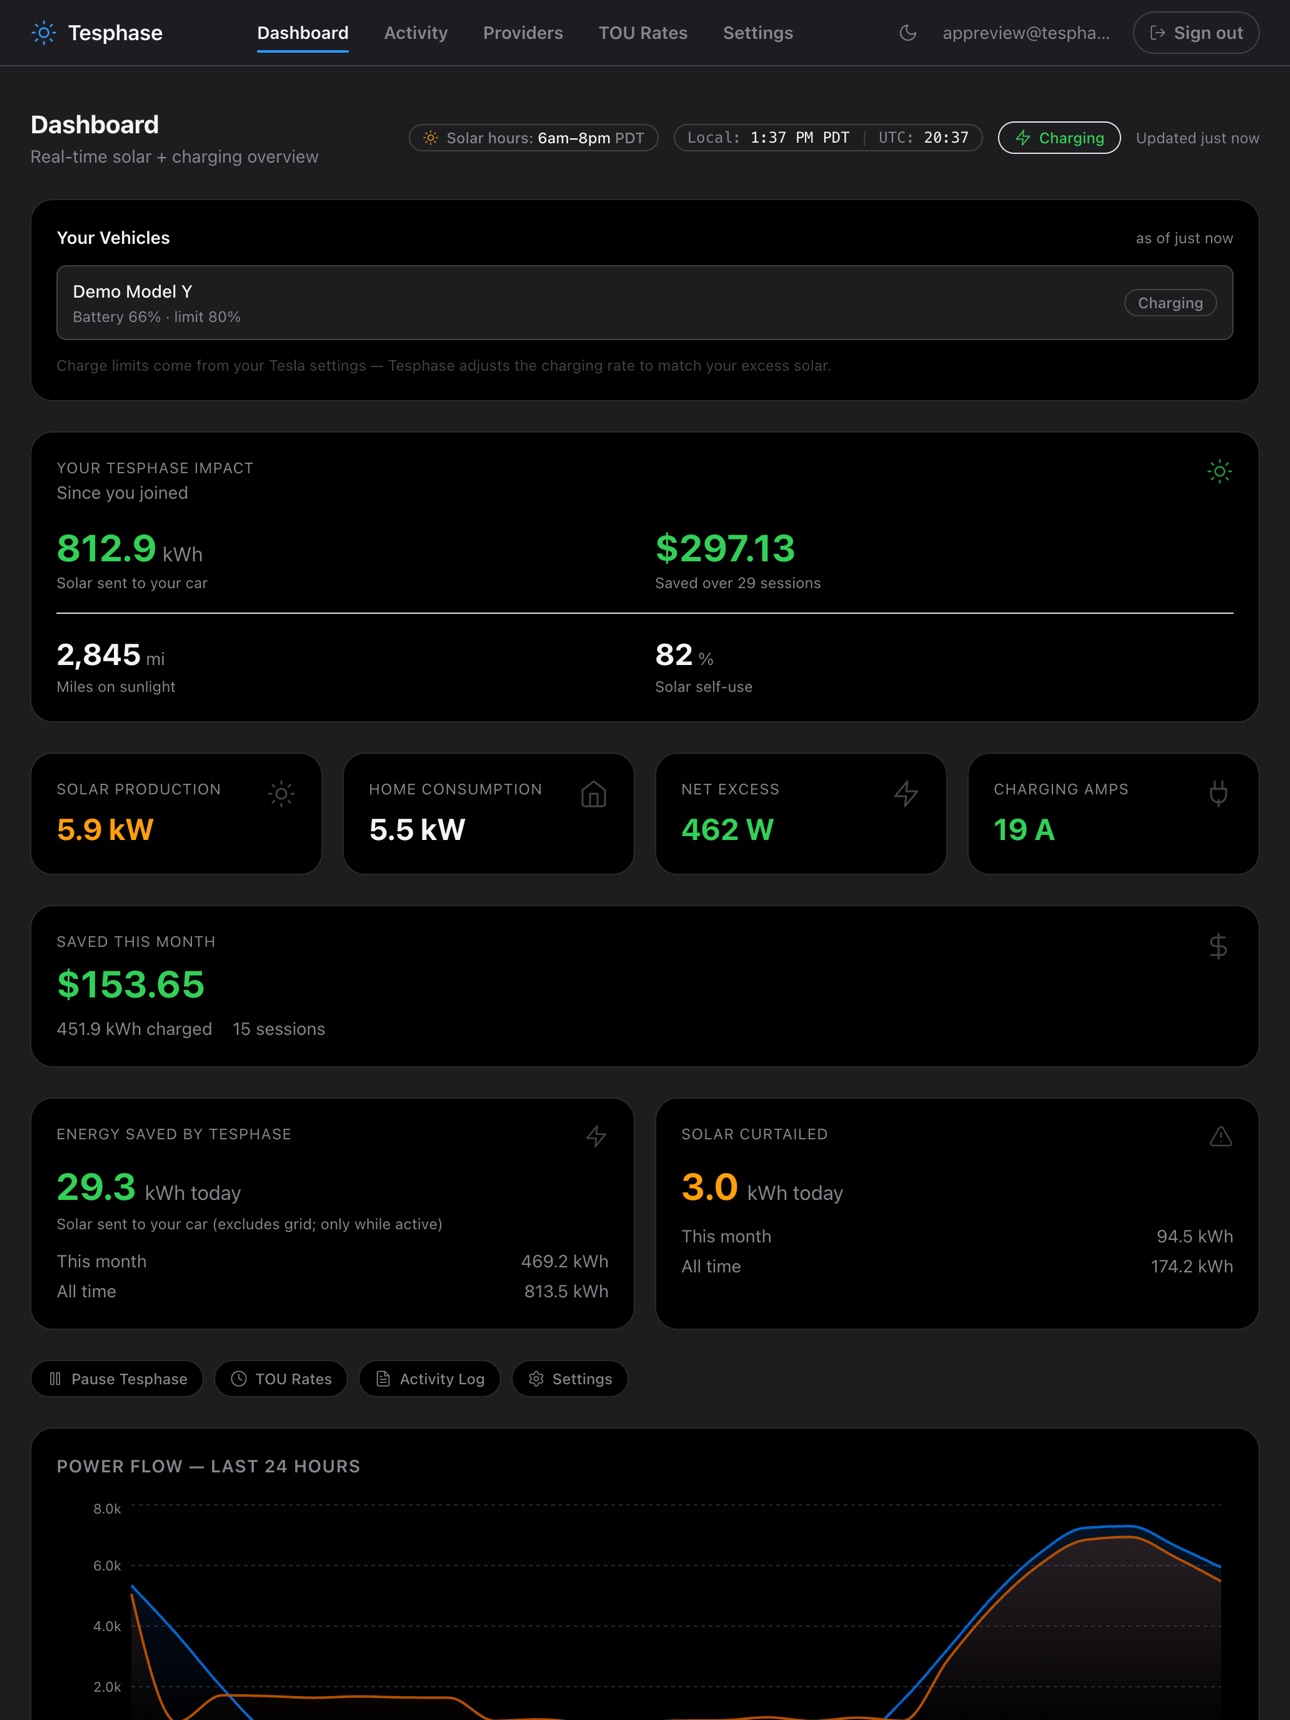Click the $153.65 saved this month value

click(131, 985)
